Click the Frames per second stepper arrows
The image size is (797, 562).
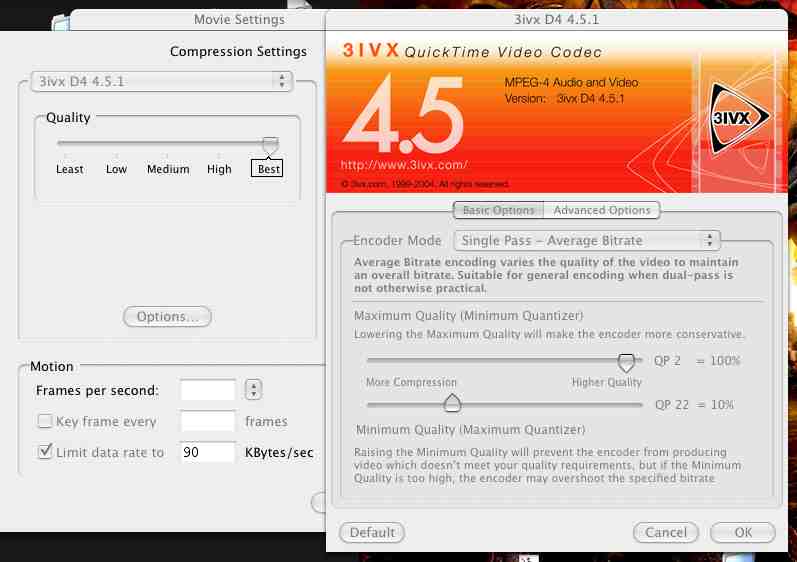(253, 390)
